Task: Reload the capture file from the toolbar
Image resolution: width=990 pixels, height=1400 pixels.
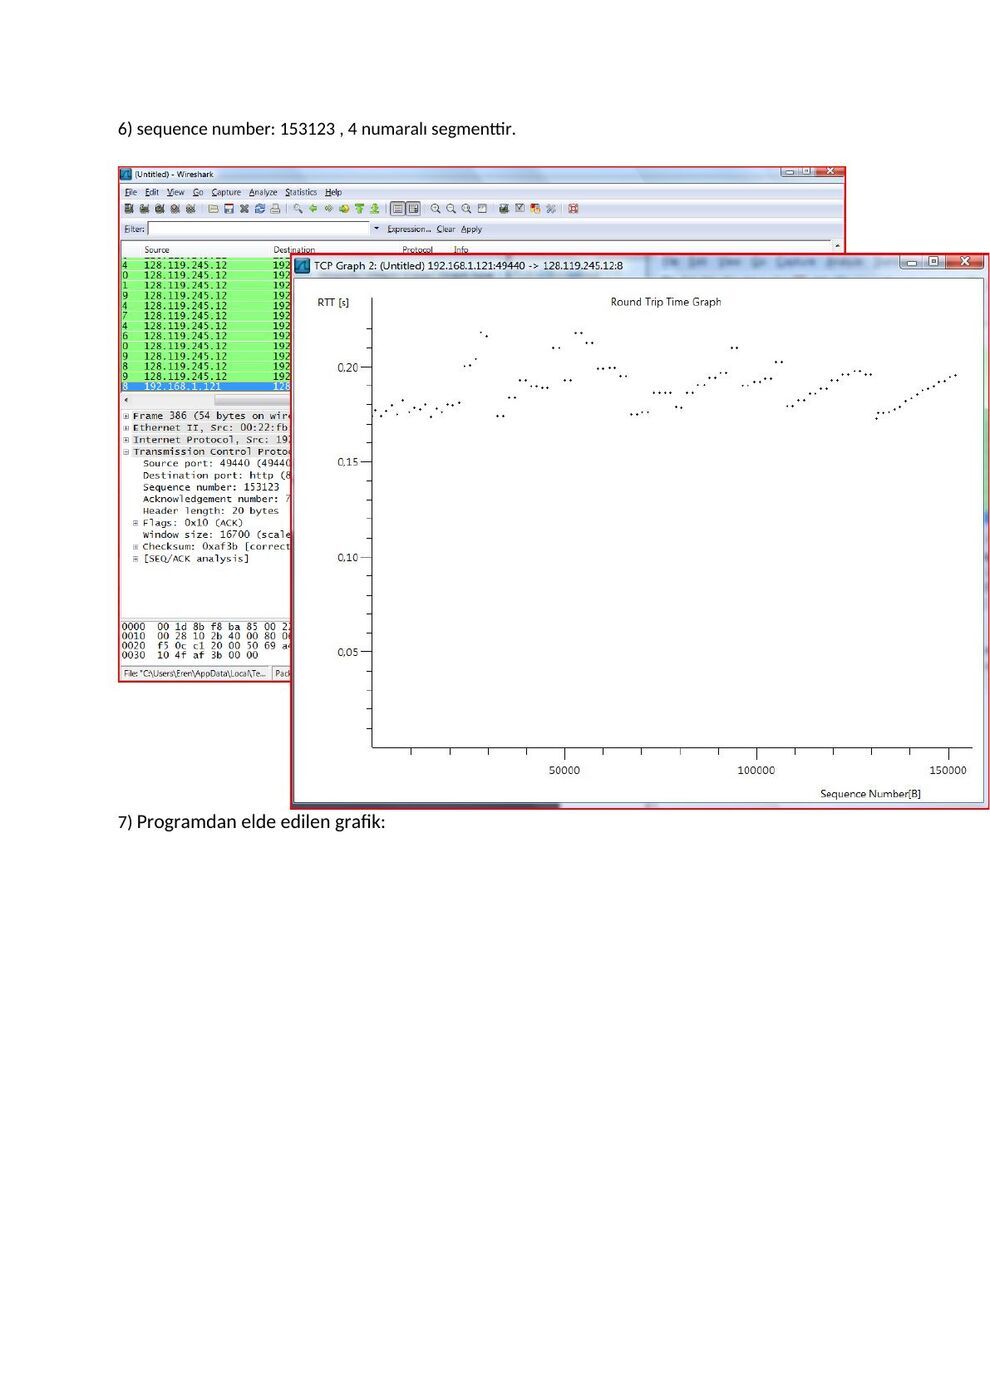Action: coord(260,209)
